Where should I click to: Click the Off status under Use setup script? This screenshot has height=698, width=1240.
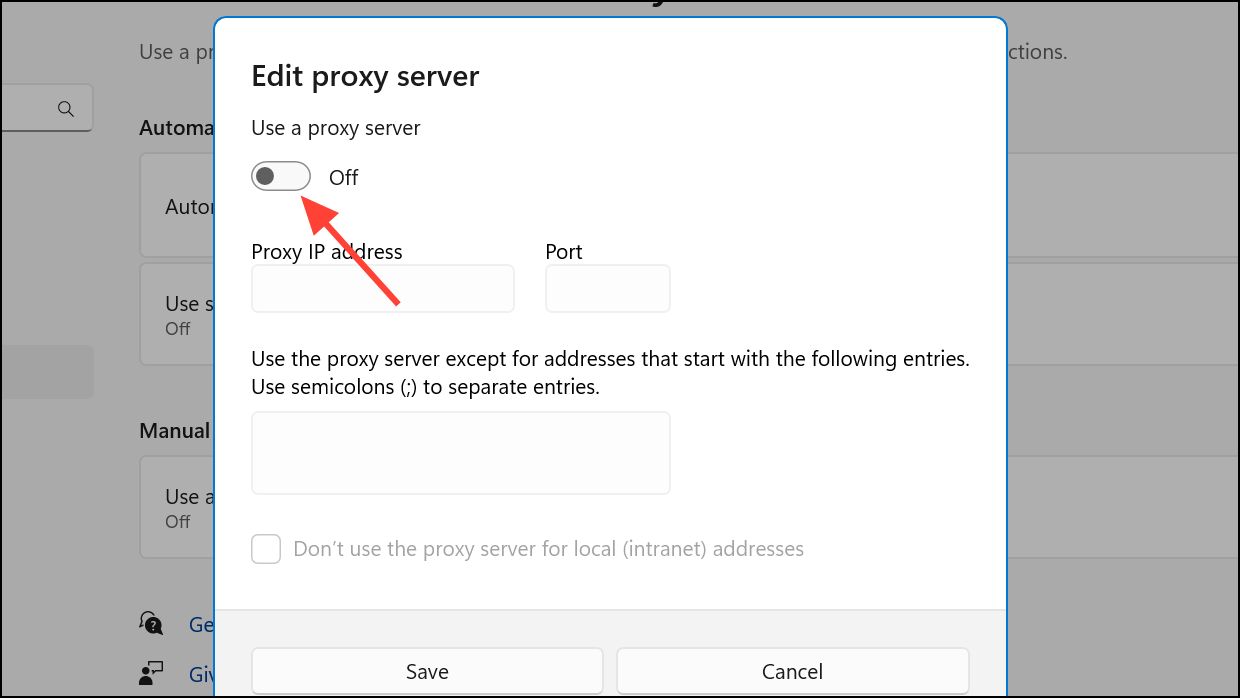pos(178,328)
